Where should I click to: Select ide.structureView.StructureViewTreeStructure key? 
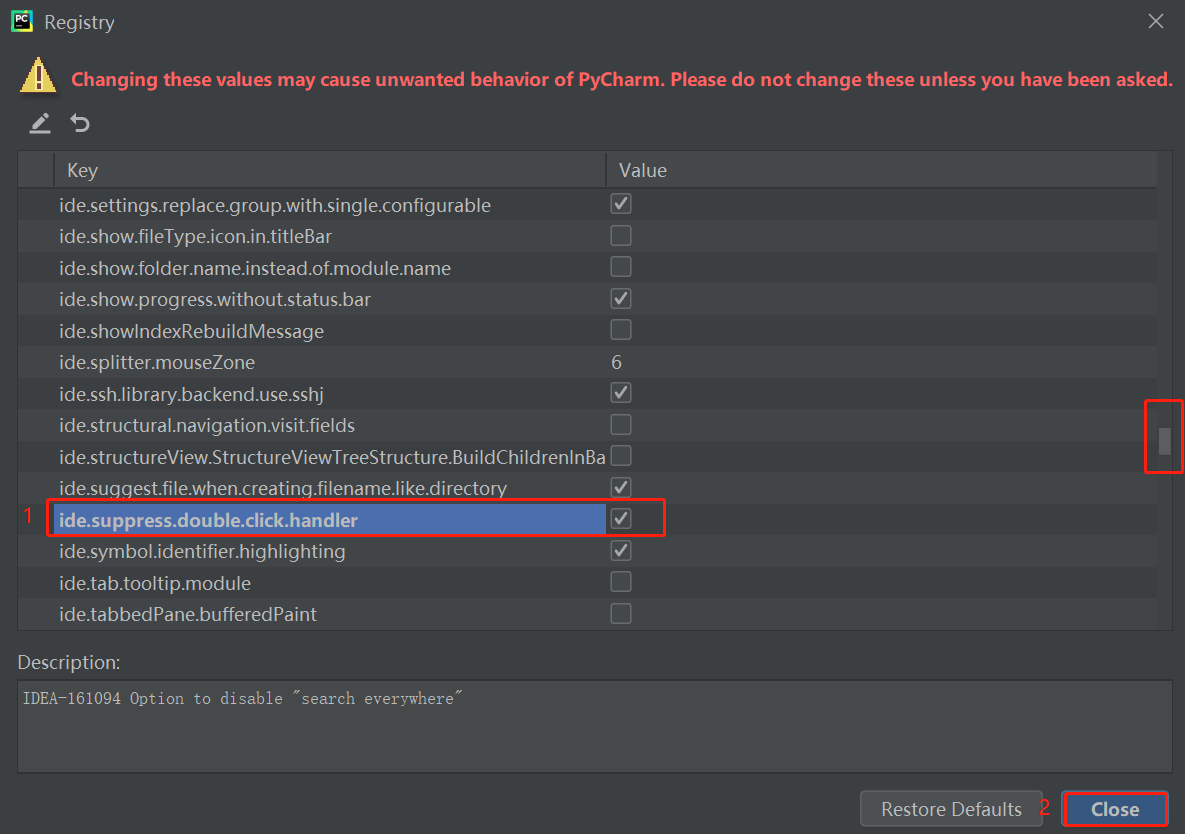(x=332, y=457)
